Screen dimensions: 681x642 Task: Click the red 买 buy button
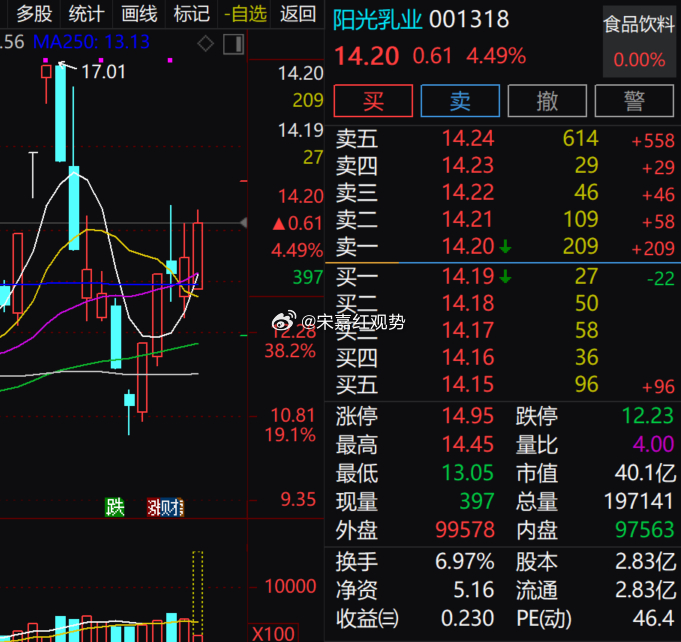(x=373, y=101)
